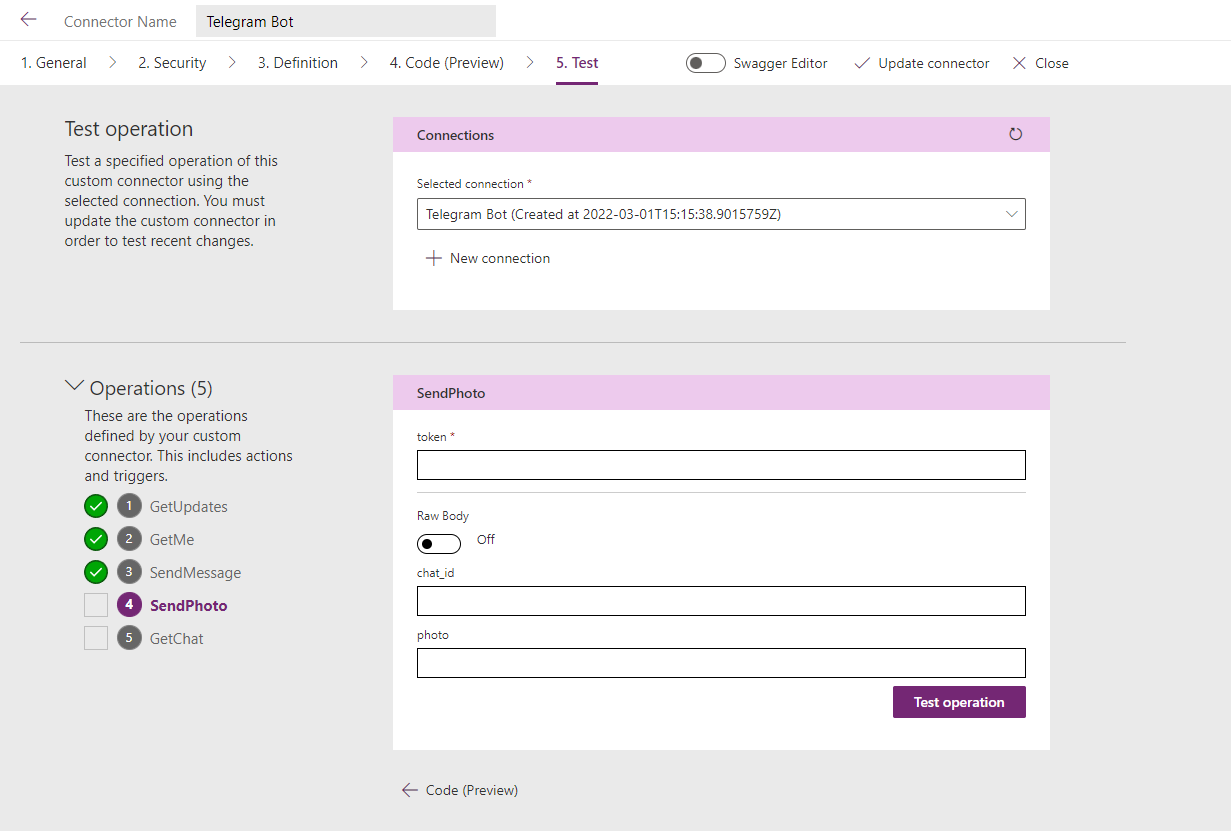The height and width of the screenshot is (831, 1231).
Task: Go back using the top-left arrow
Action: pyautogui.click(x=28, y=20)
